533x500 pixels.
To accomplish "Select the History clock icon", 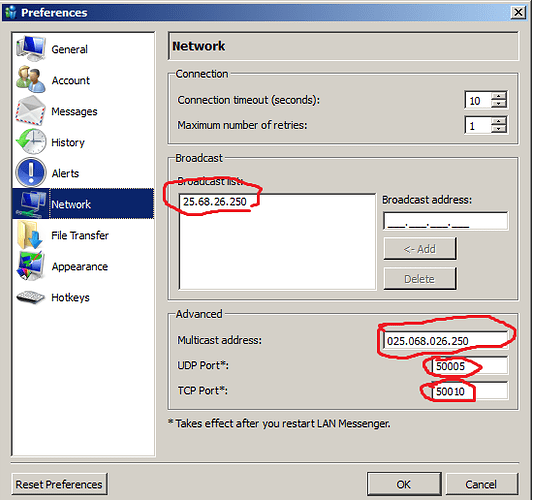I will (x=31, y=142).
